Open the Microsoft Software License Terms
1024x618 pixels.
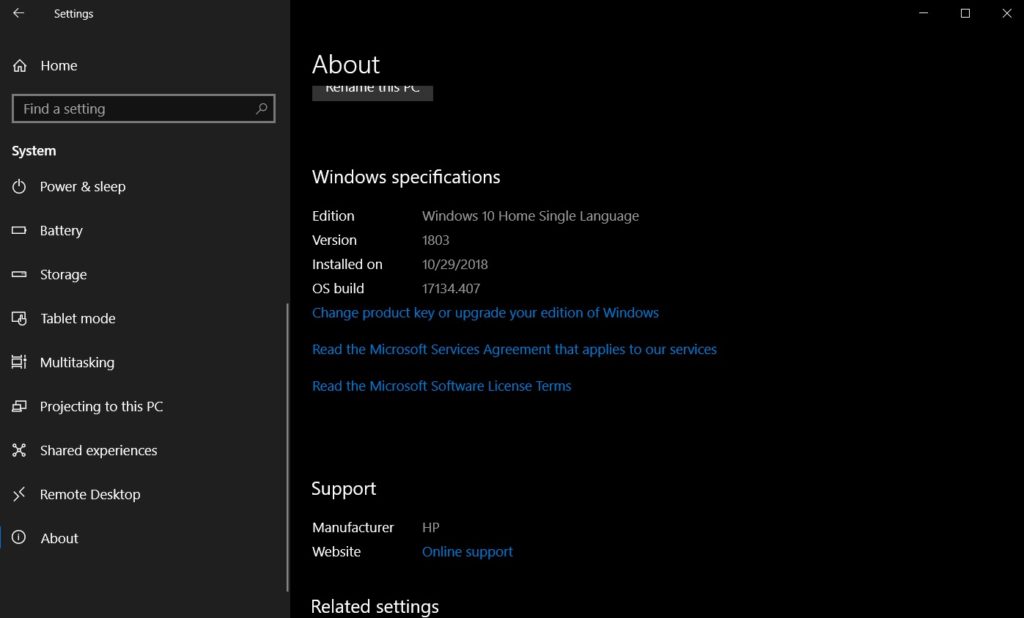point(441,385)
